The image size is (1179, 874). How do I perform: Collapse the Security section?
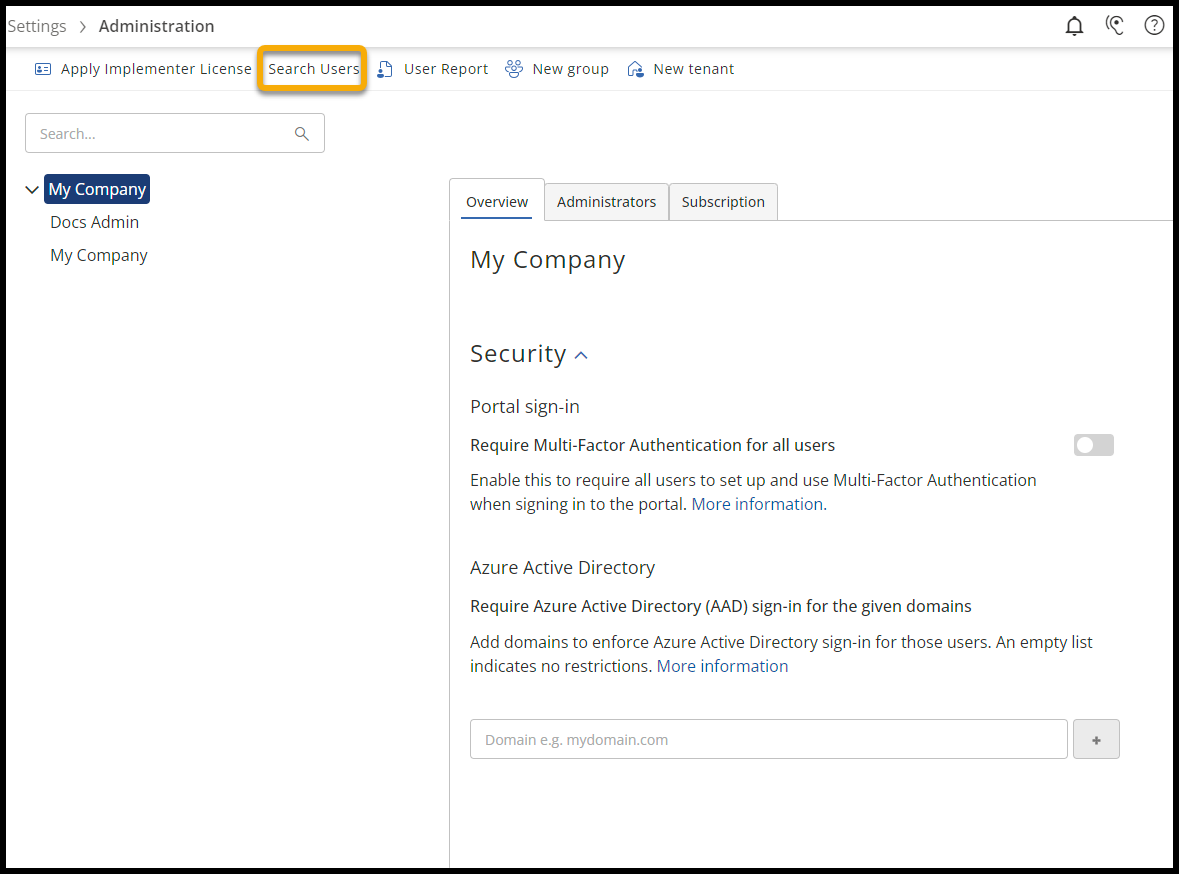(x=581, y=355)
